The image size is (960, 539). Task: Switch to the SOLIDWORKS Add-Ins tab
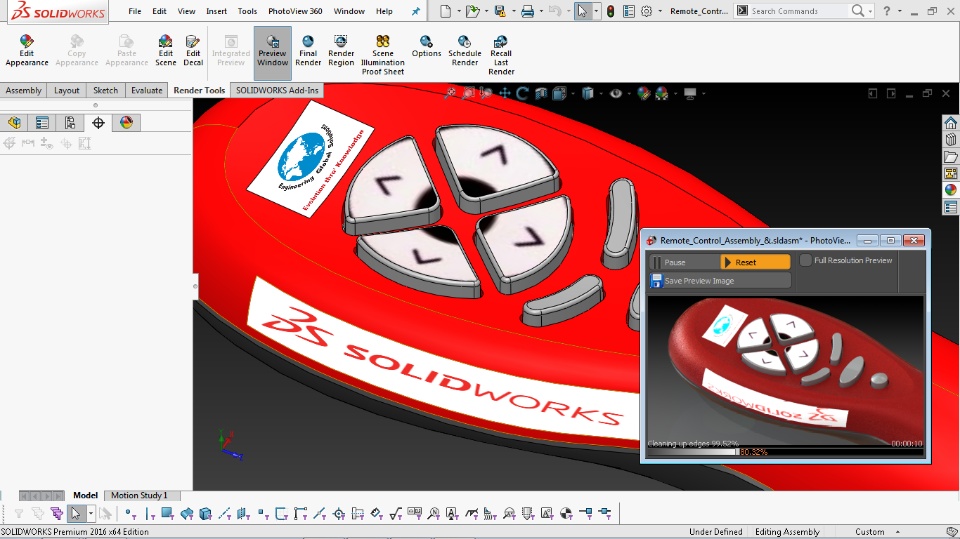click(x=277, y=90)
